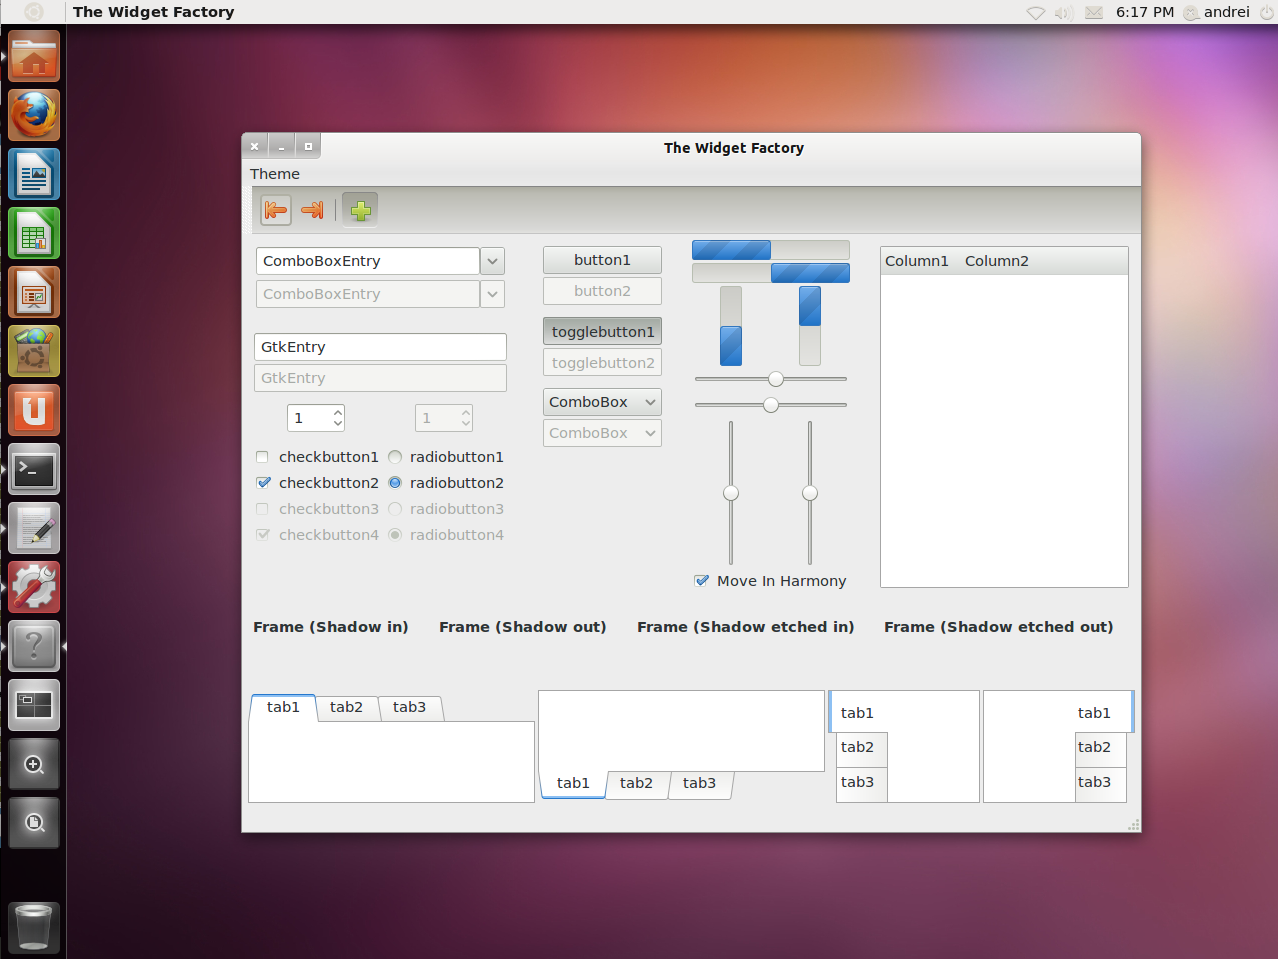Open the disabled ComboBox dropdown
Screen dimensions: 1278x959
pos(602,433)
